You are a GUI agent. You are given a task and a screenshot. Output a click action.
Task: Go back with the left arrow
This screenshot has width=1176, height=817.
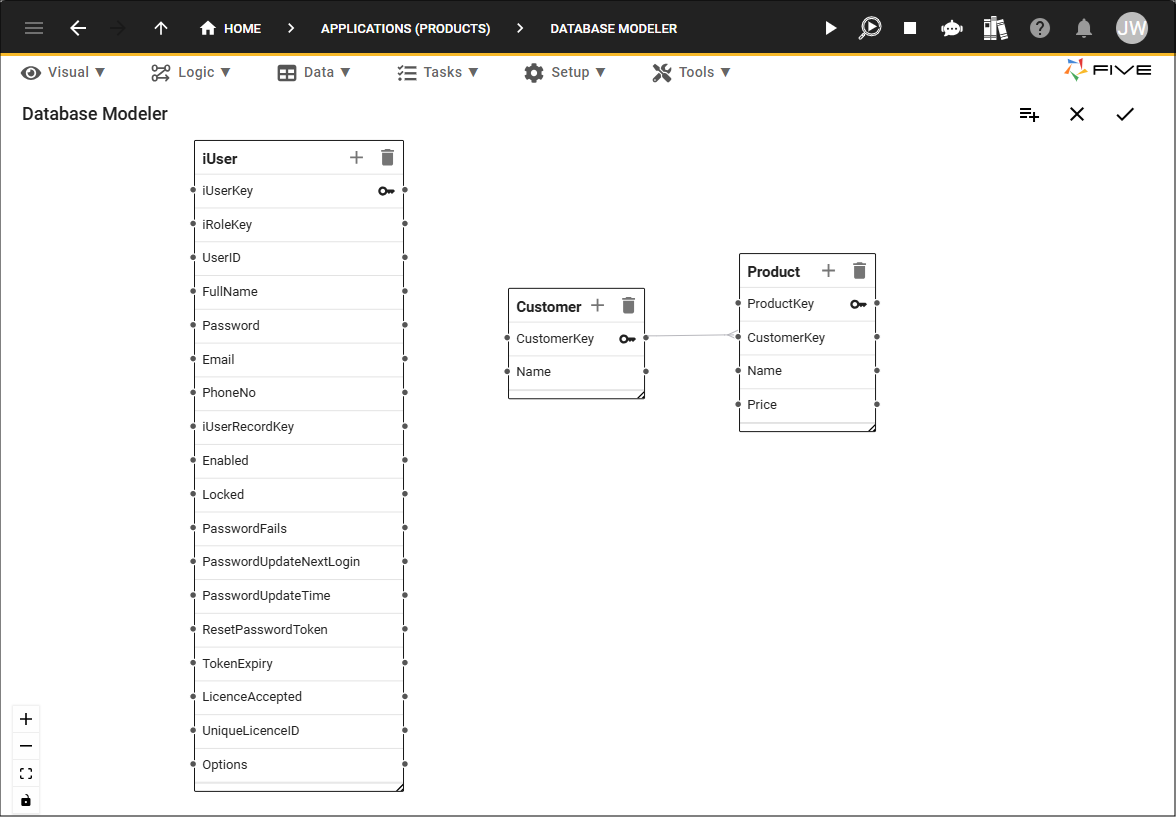pyautogui.click(x=78, y=29)
